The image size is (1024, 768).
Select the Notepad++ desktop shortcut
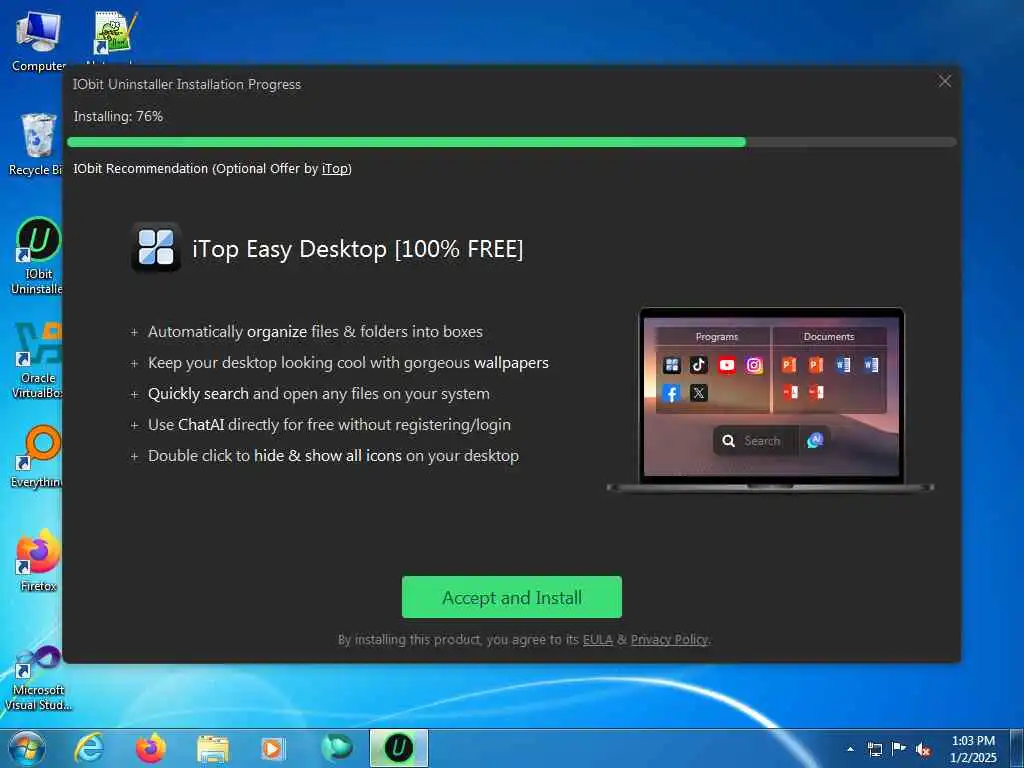click(x=112, y=36)
